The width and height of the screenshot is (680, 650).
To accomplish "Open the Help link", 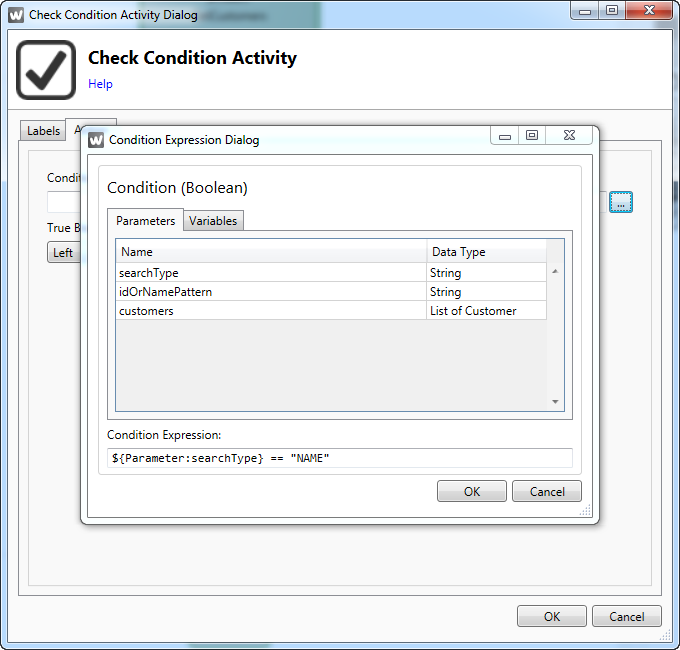I will click(x=100, y=84).
